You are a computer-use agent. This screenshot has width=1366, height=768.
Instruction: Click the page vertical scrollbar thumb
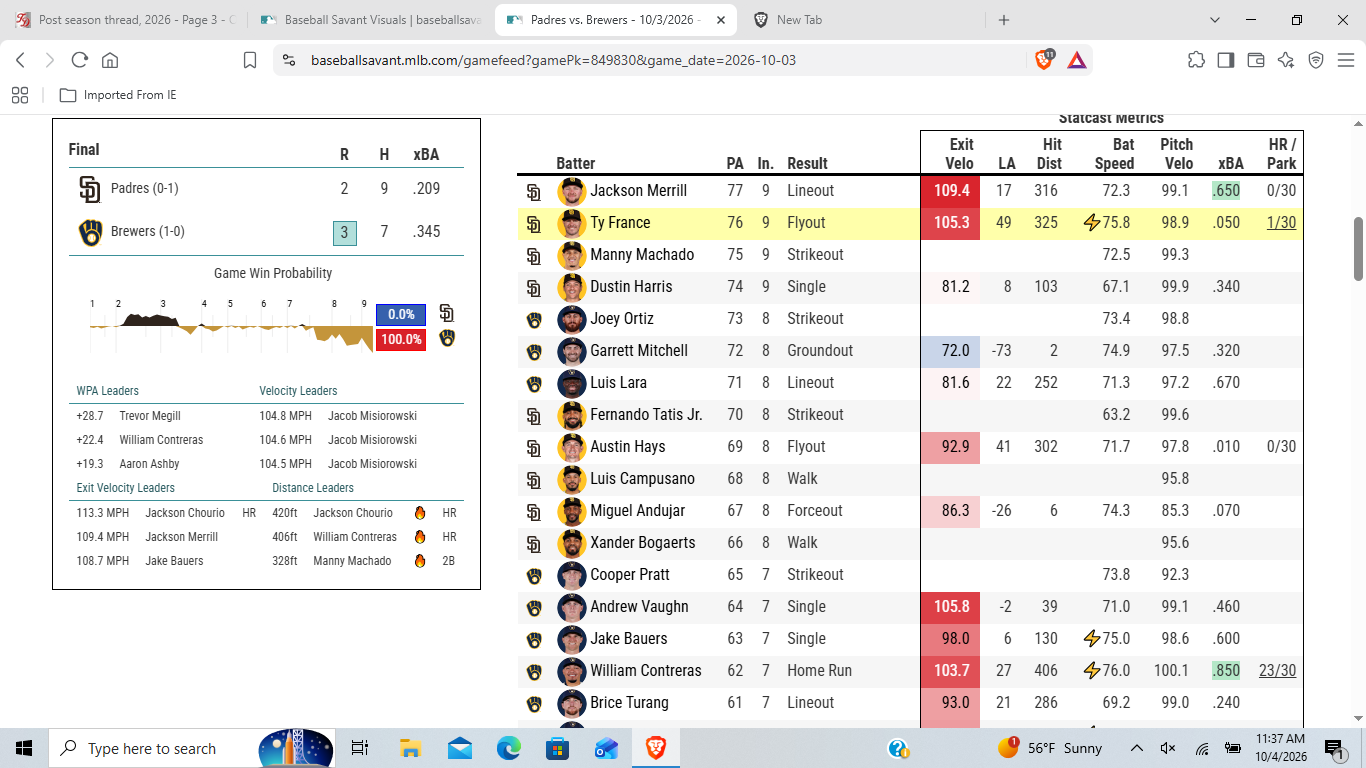point(1358,248)
